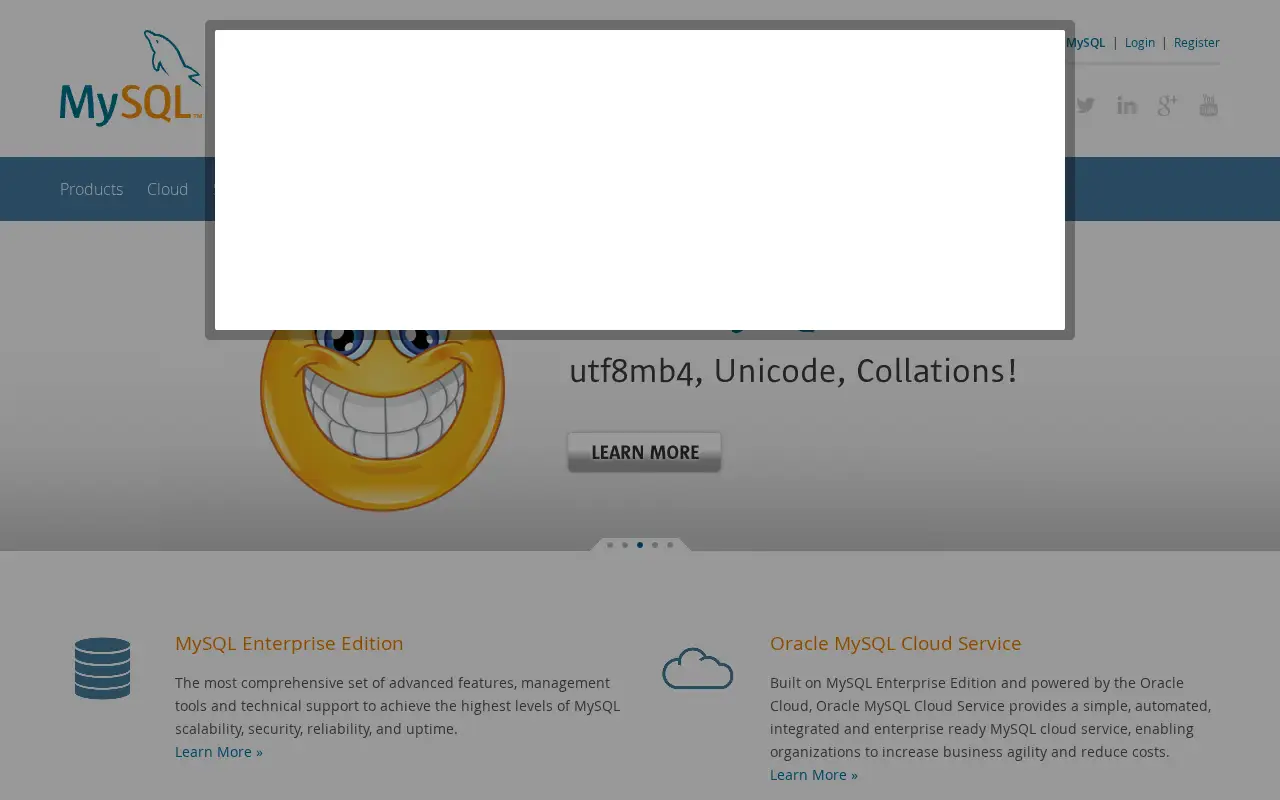The image size is (1280, 800).
Task: Click the MySQL dolphin logo
Action: (131, 78)
